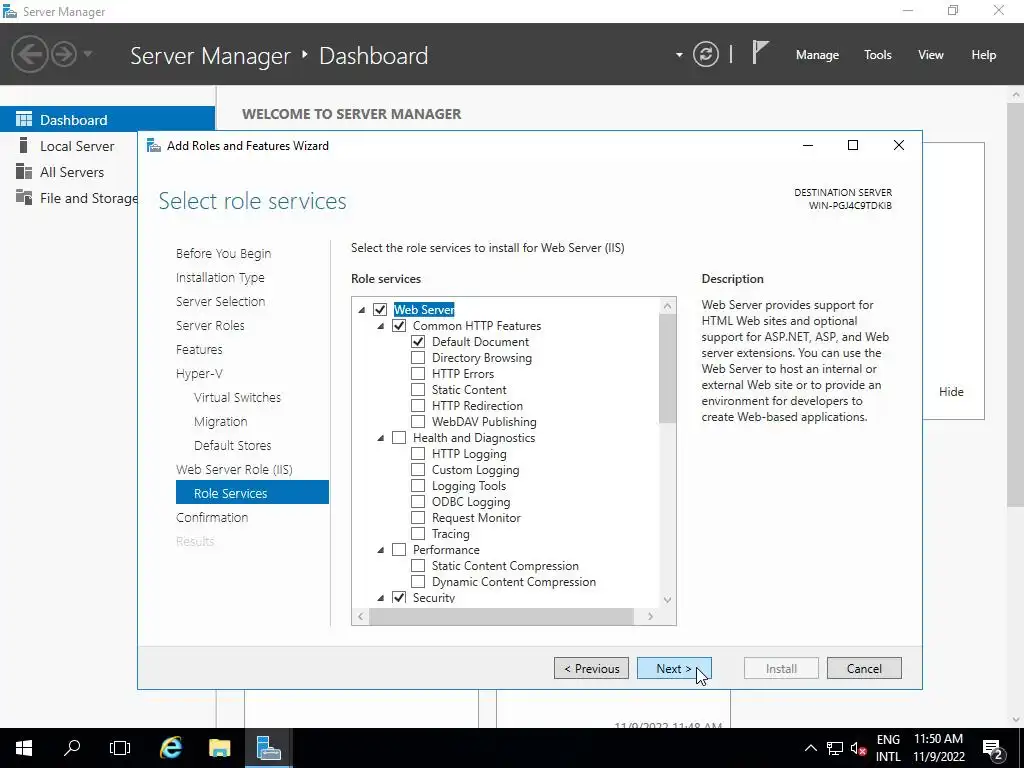Click the Next button
1024x768 pixels.
click(x=674, y=668)
